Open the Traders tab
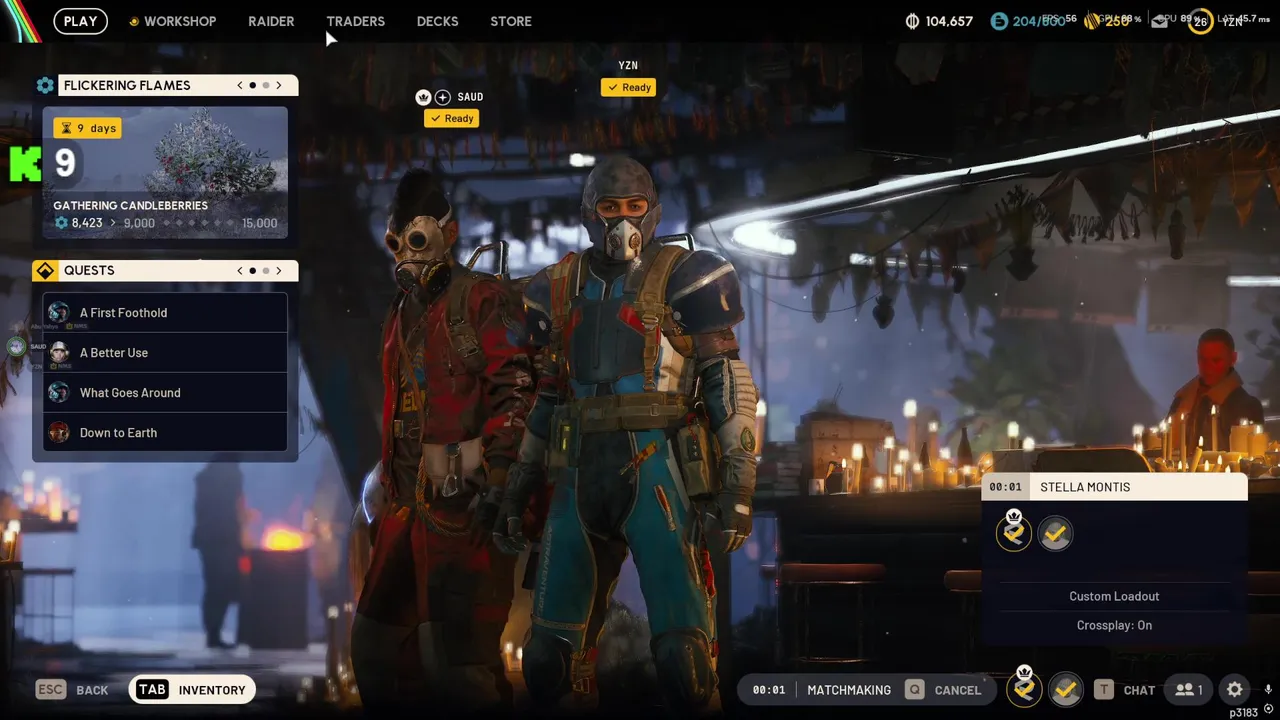Viewport: 1280px width, 720px height. point(355,21)
